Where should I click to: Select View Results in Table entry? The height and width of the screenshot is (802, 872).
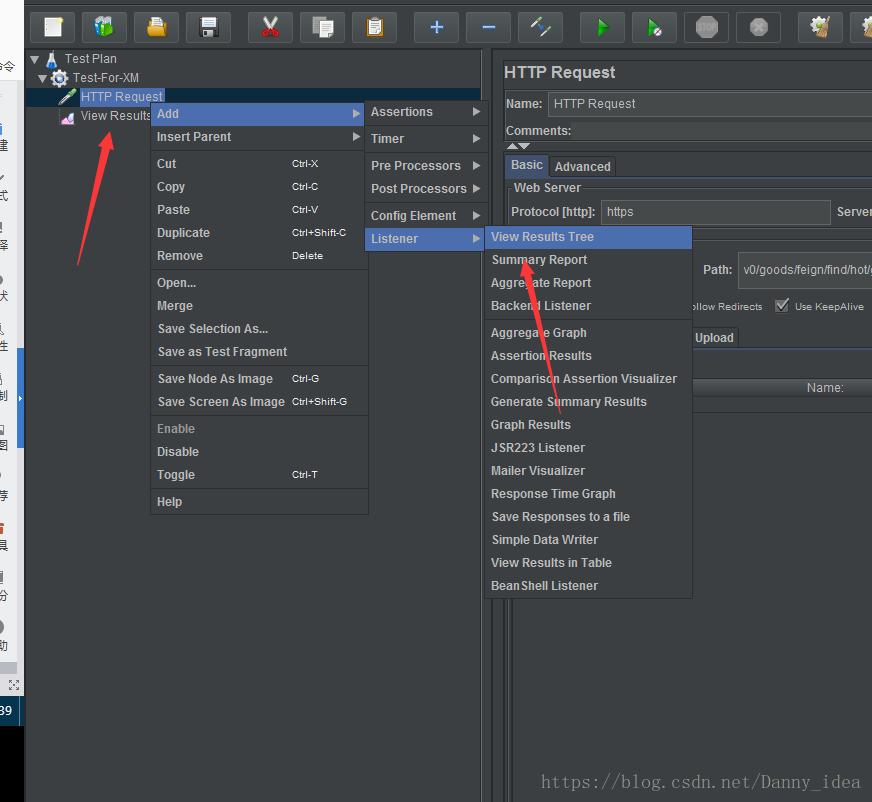pos(589,563)
